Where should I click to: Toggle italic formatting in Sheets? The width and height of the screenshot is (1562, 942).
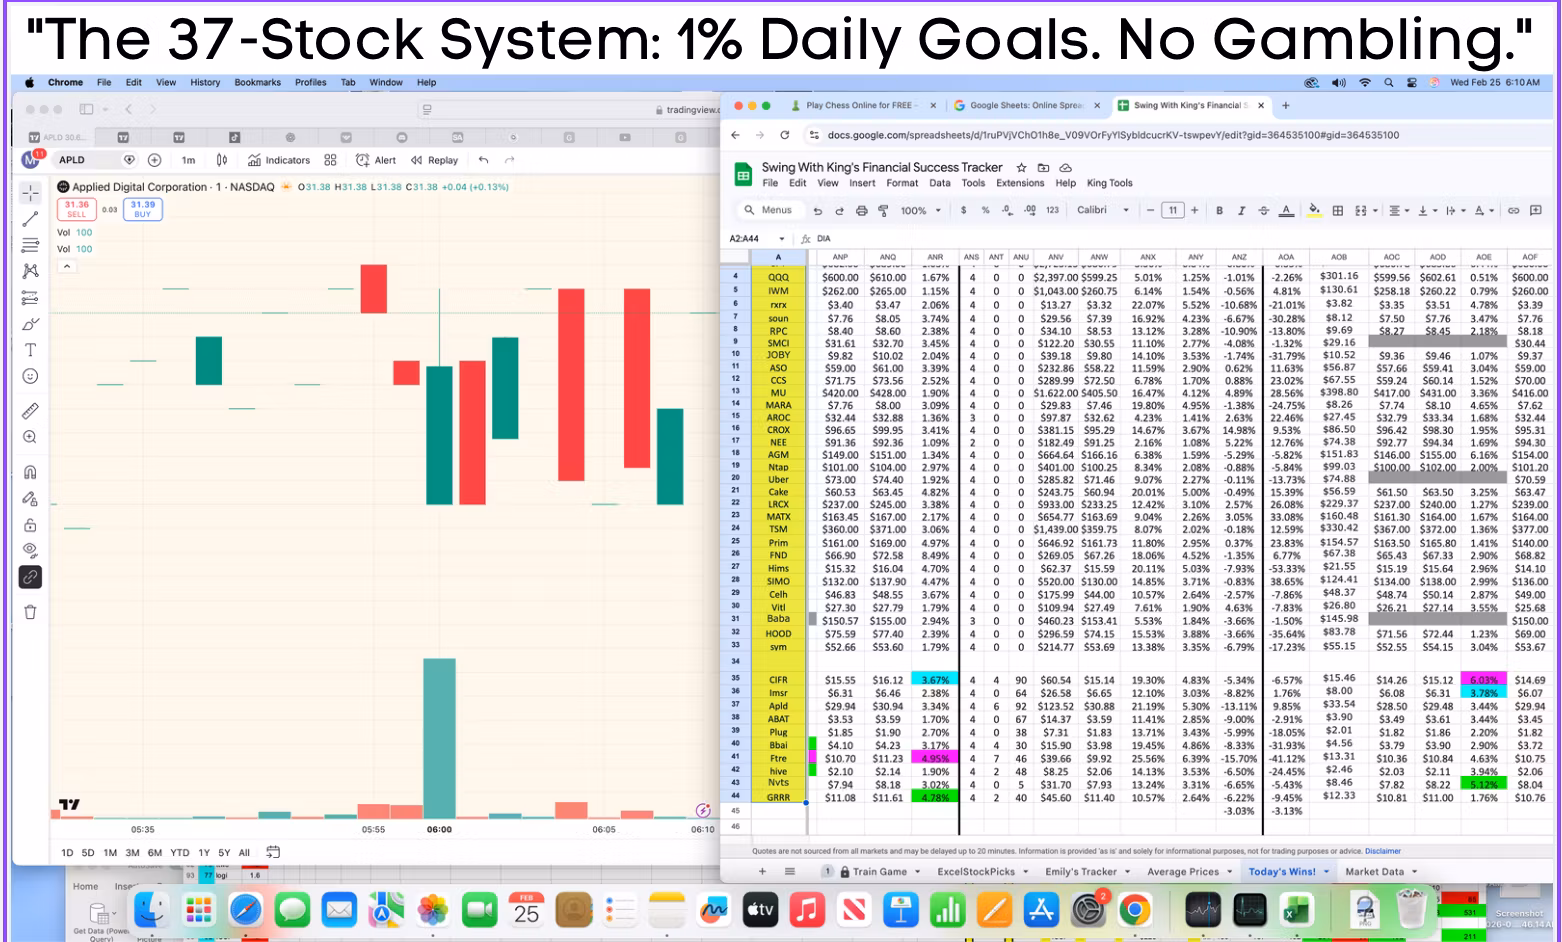pos(1241,211)
